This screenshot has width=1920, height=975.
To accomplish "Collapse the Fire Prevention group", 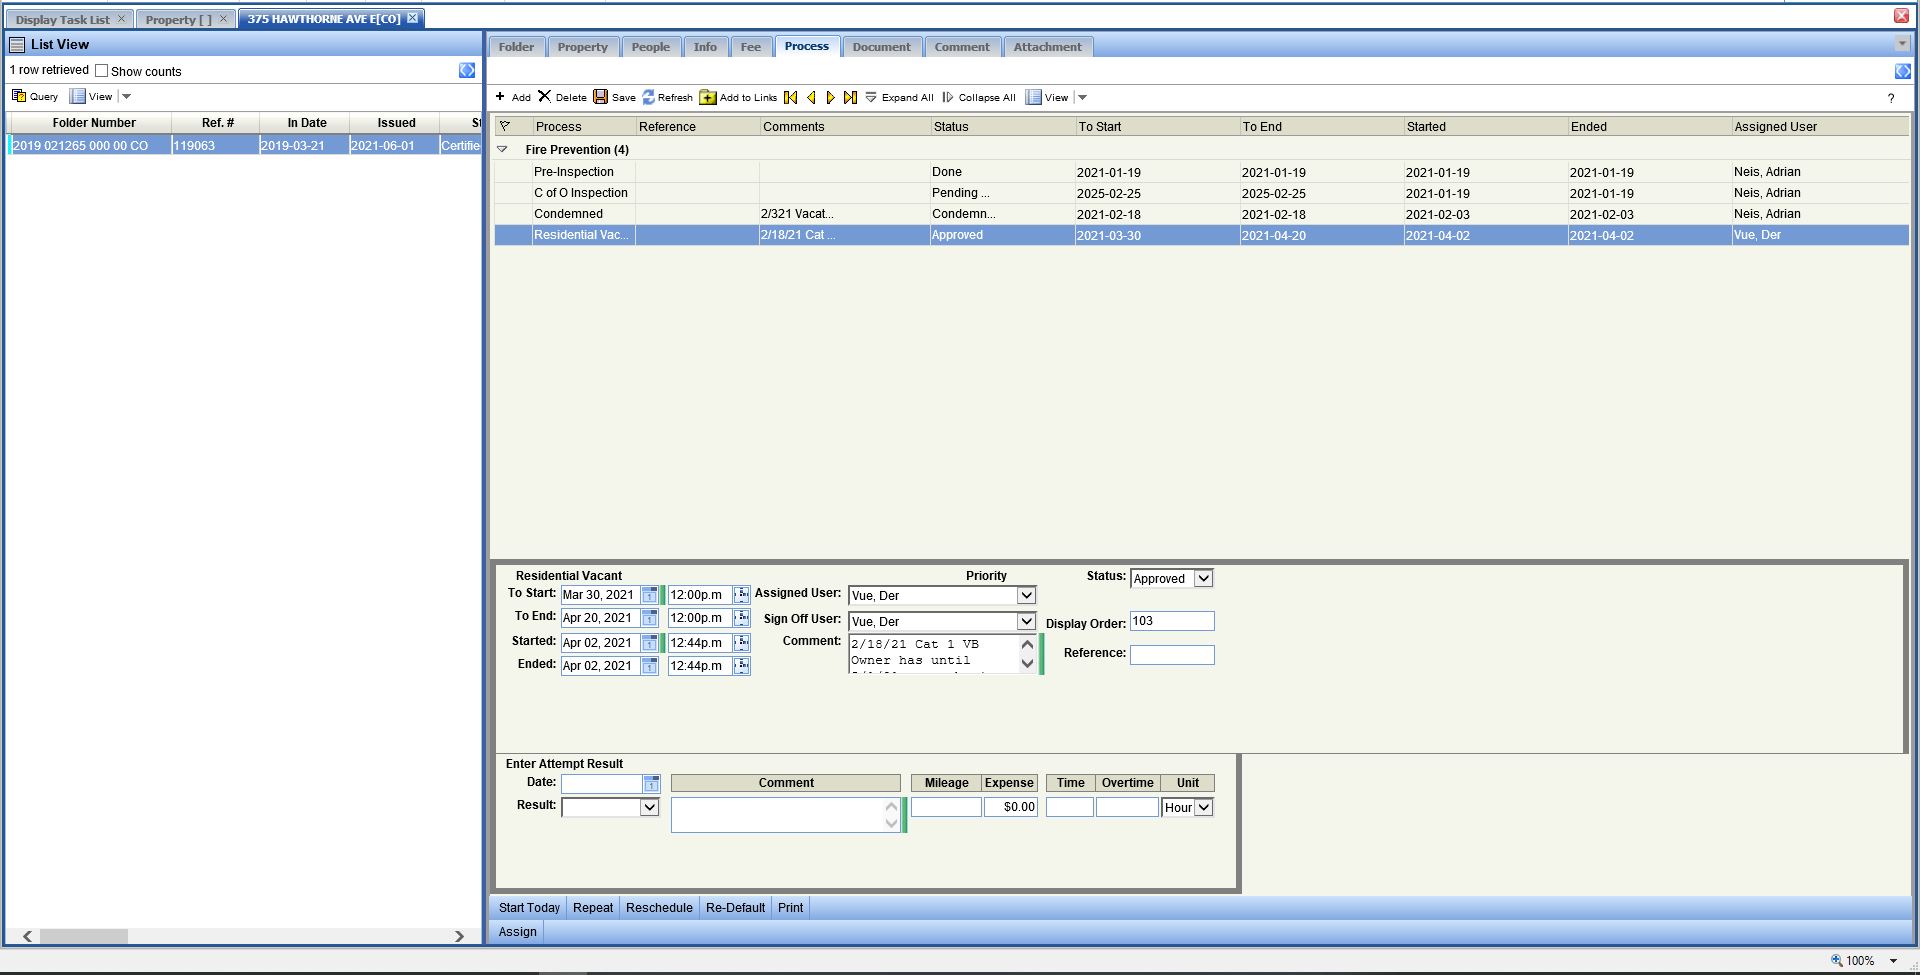I will click(x=503, y=149).
